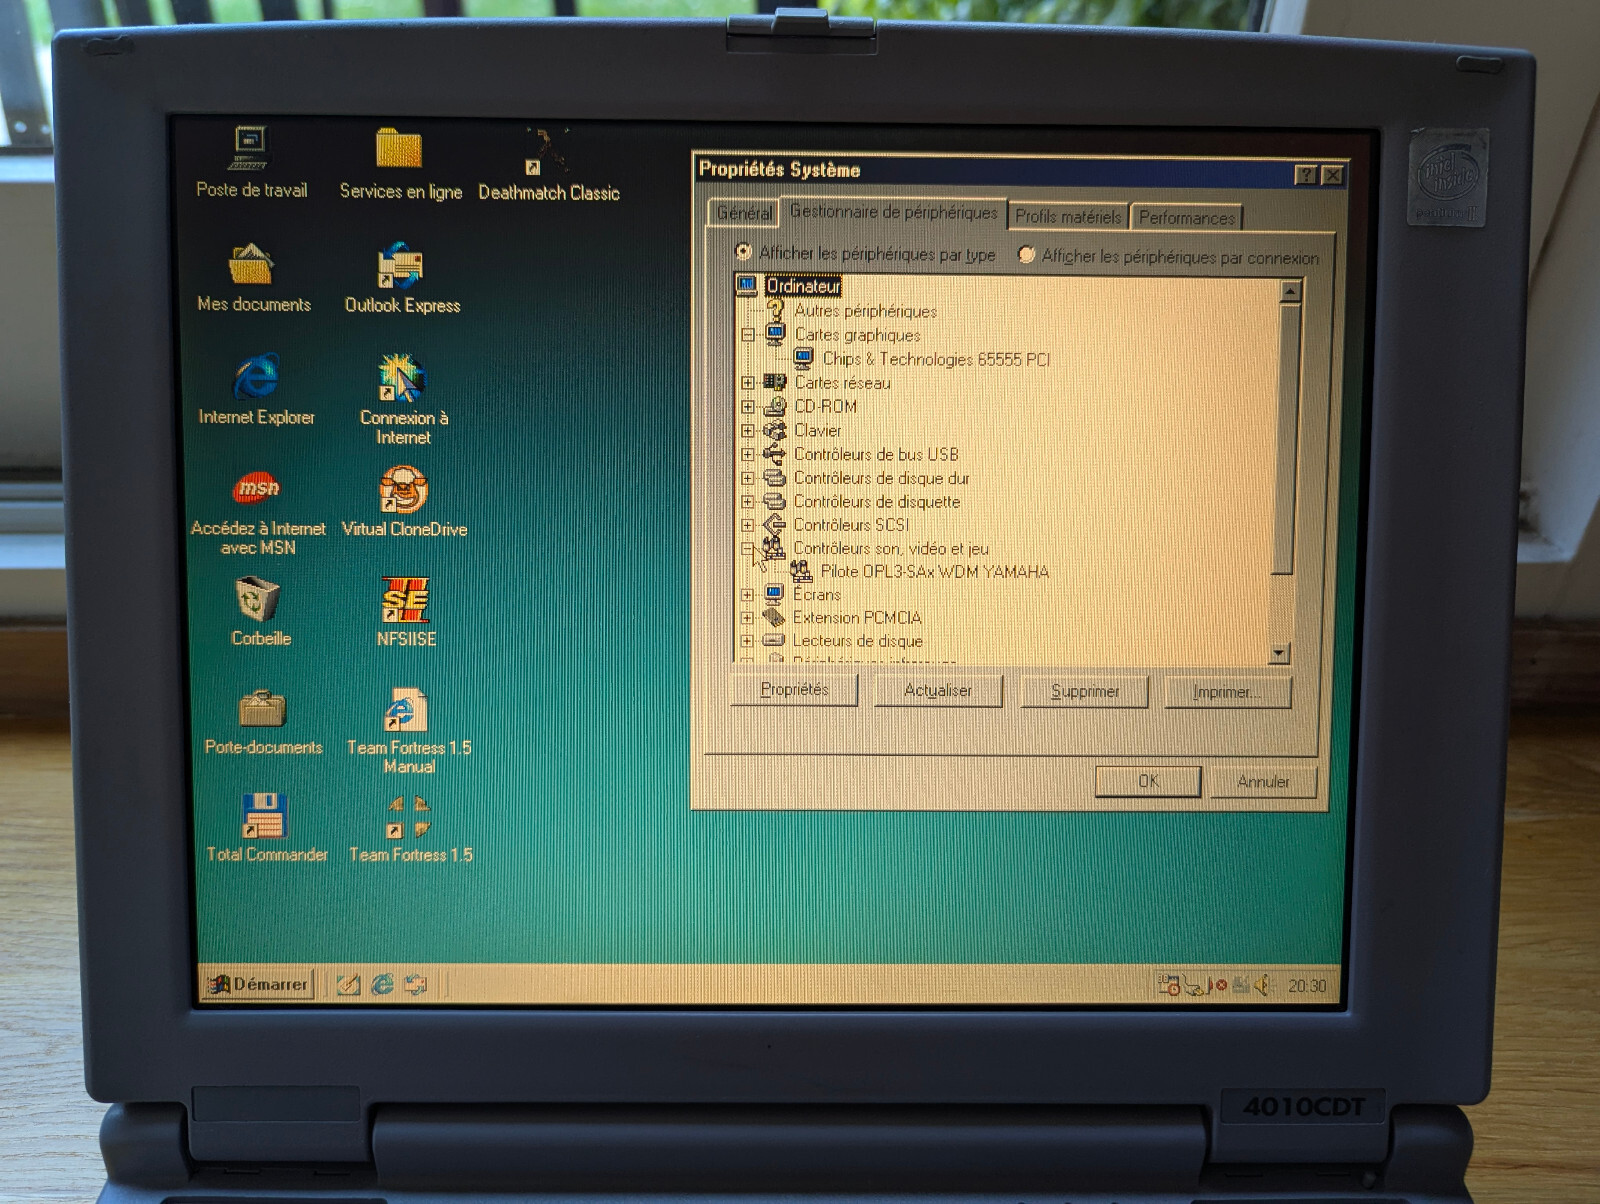This screenshot has width=1600, height=1204.
Task: Launch the NFSIISE game shortcut
Action: coord(405,600)
